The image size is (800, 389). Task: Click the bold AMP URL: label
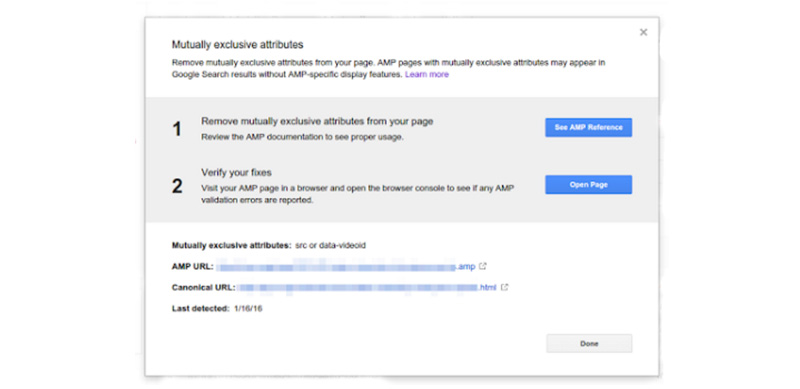click(x=192, y=266)
